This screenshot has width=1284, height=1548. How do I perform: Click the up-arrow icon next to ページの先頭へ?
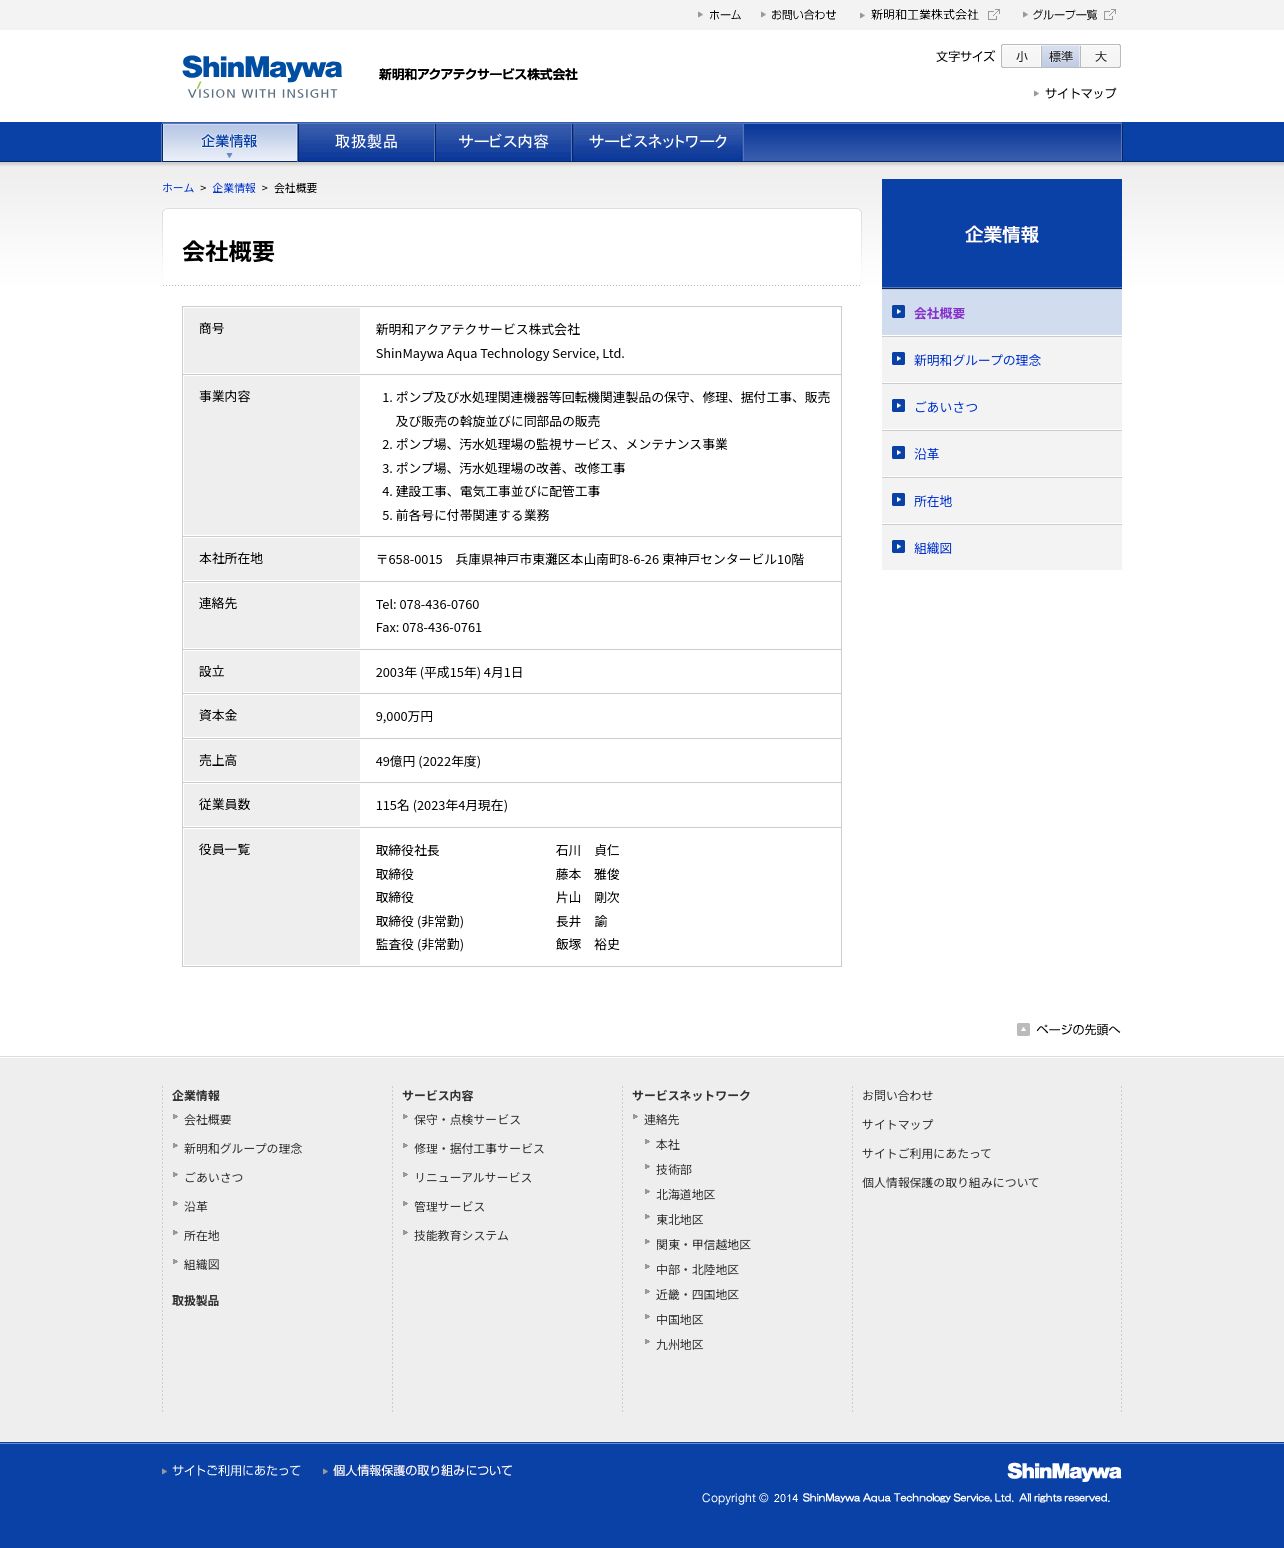pyautogui.click(x=1023, y=1029)
